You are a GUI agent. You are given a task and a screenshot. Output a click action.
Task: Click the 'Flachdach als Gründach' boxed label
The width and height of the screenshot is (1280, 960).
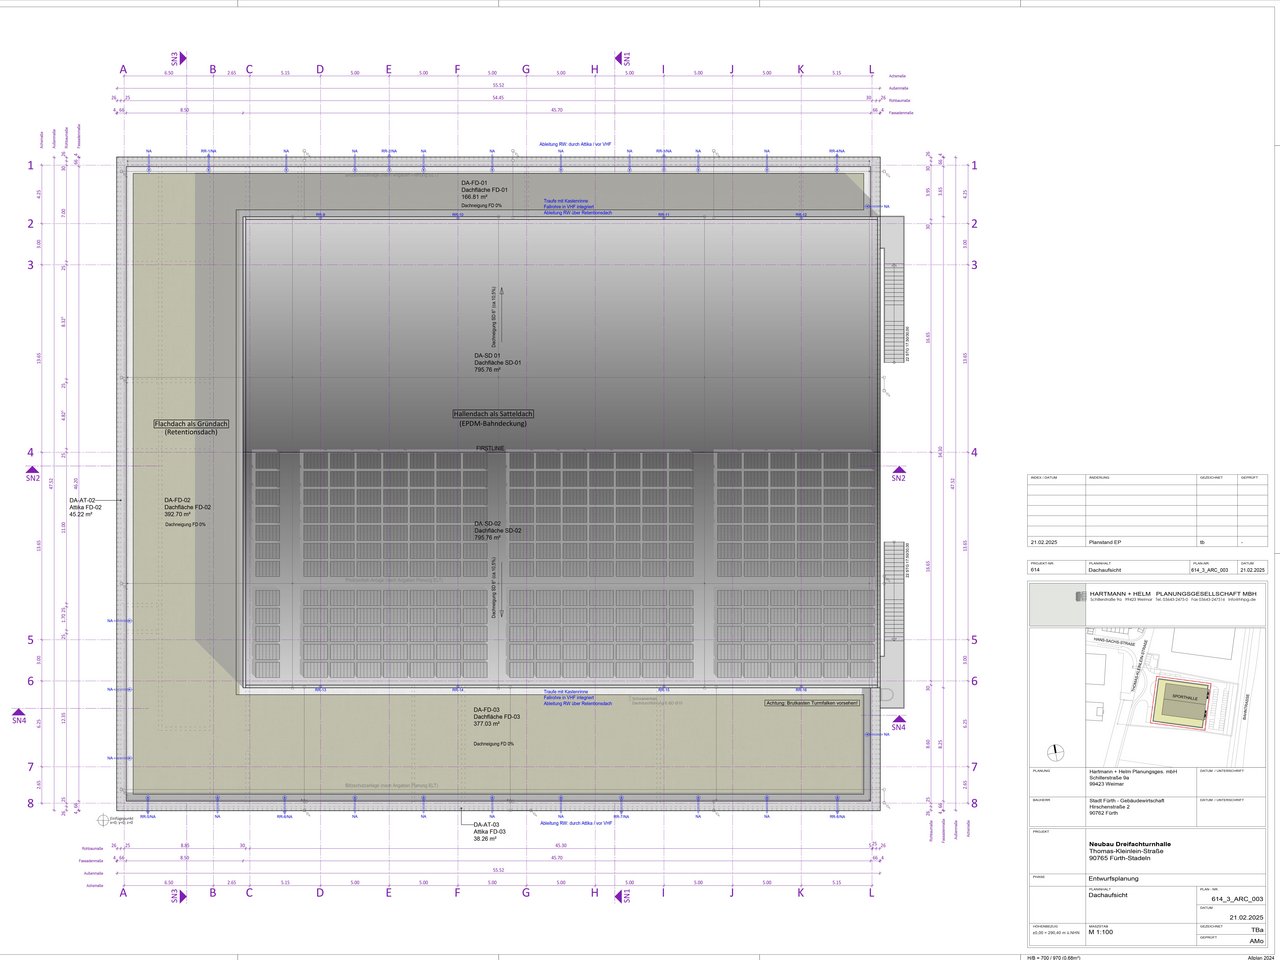(191, 424)
